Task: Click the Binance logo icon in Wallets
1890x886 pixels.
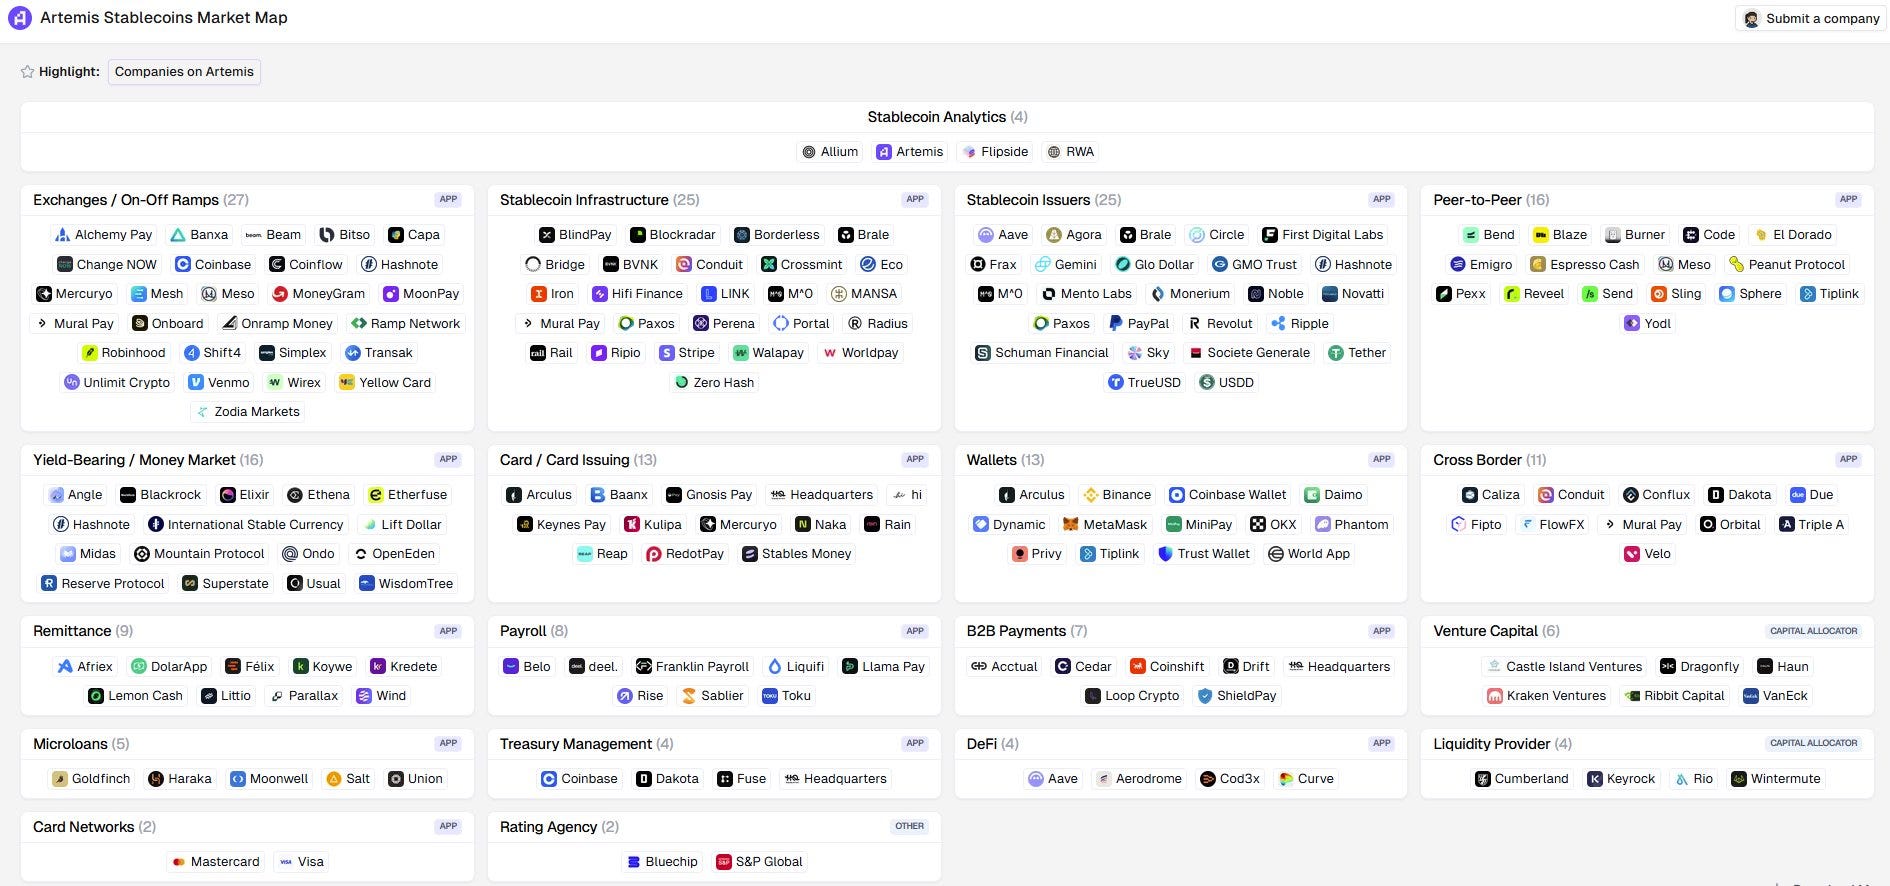Action: [x=1091, y=495]
